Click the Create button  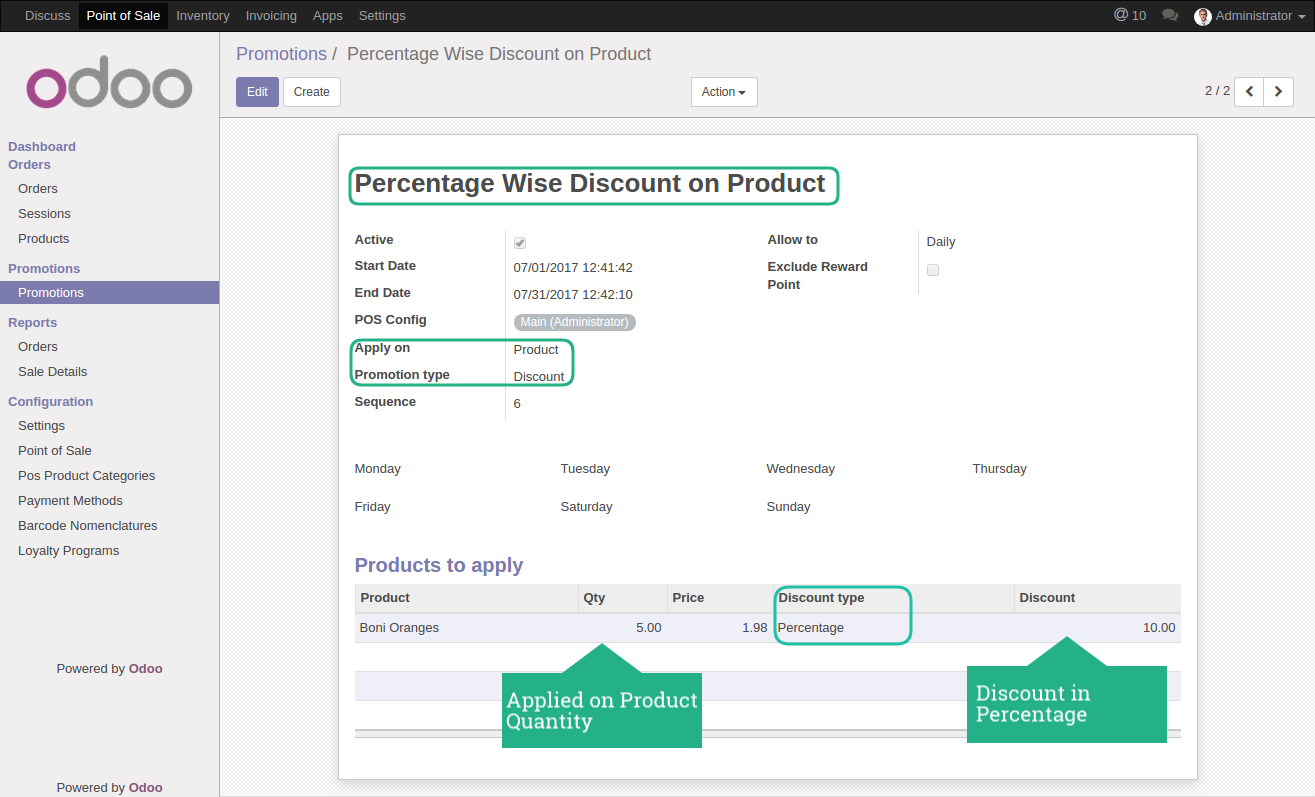point(312,92)
